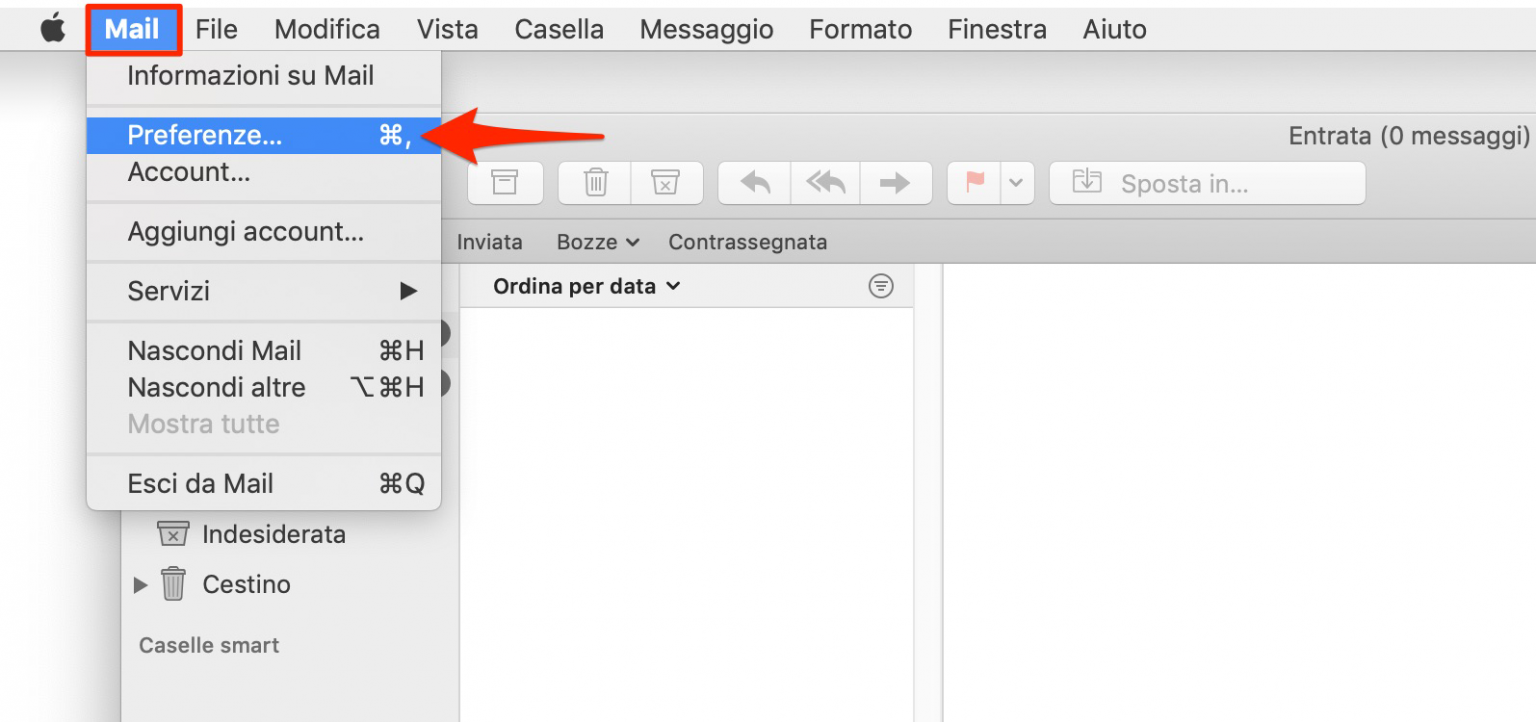Choose Aggiungi account… entry

click(264, 233)
